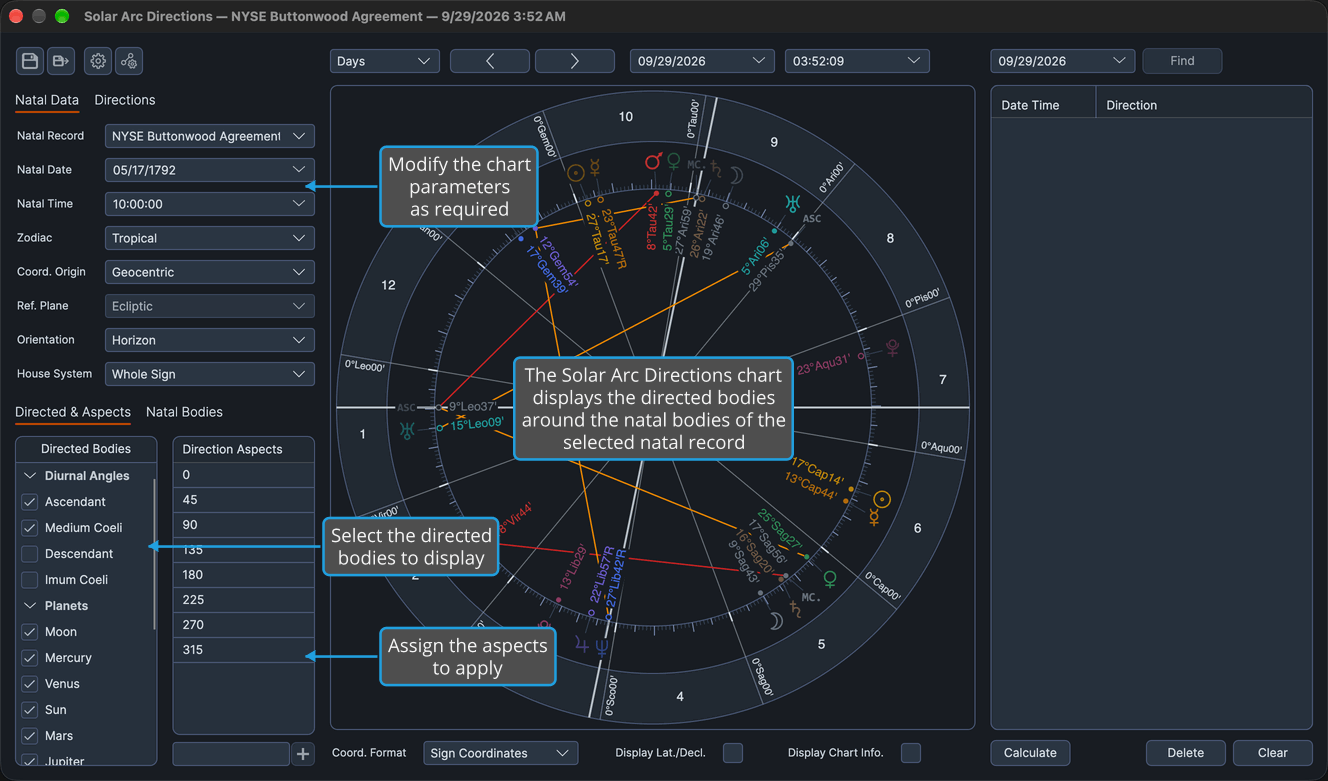The image size is (1328, 781).
Task: Toggle the Venus checkbox
Action: point(30,684)
